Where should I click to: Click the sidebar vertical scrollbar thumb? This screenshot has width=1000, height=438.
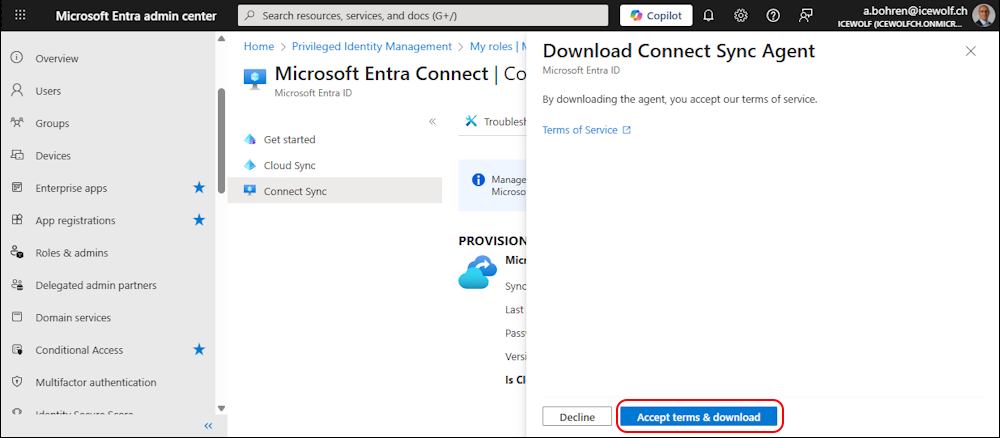pos(221,140)
